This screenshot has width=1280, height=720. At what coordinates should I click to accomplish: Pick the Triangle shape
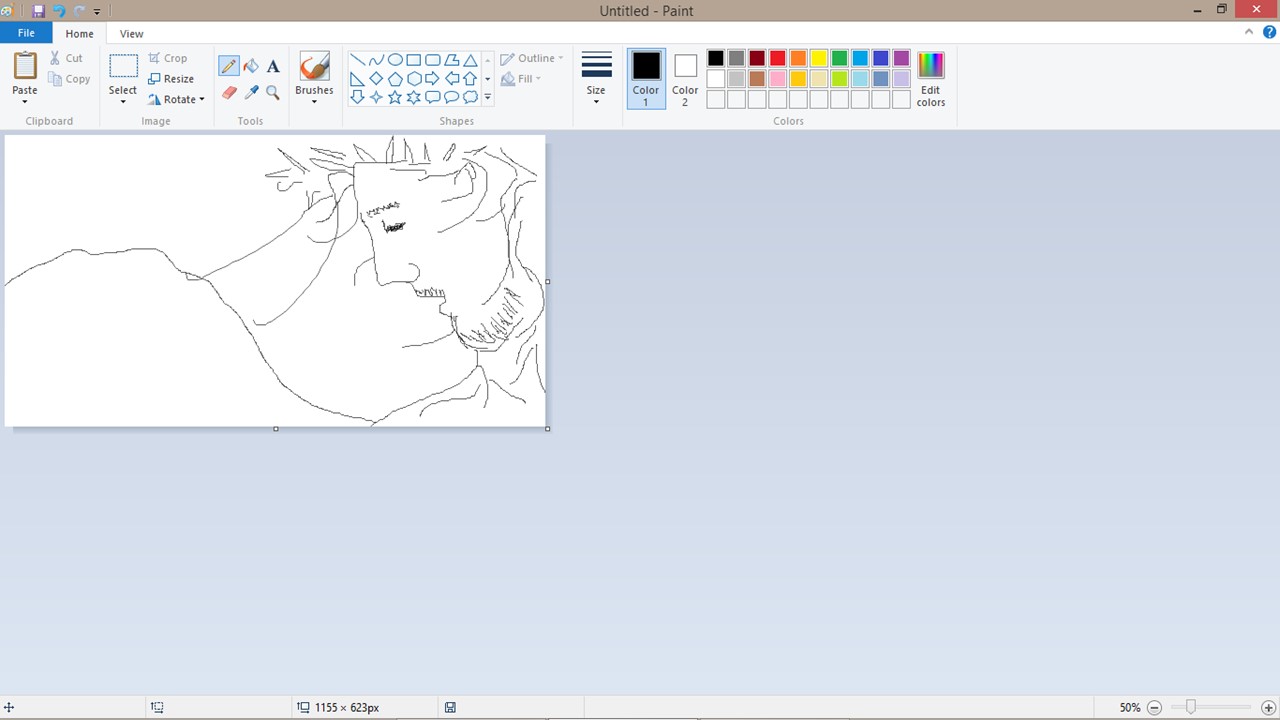[x=470, y=60]
